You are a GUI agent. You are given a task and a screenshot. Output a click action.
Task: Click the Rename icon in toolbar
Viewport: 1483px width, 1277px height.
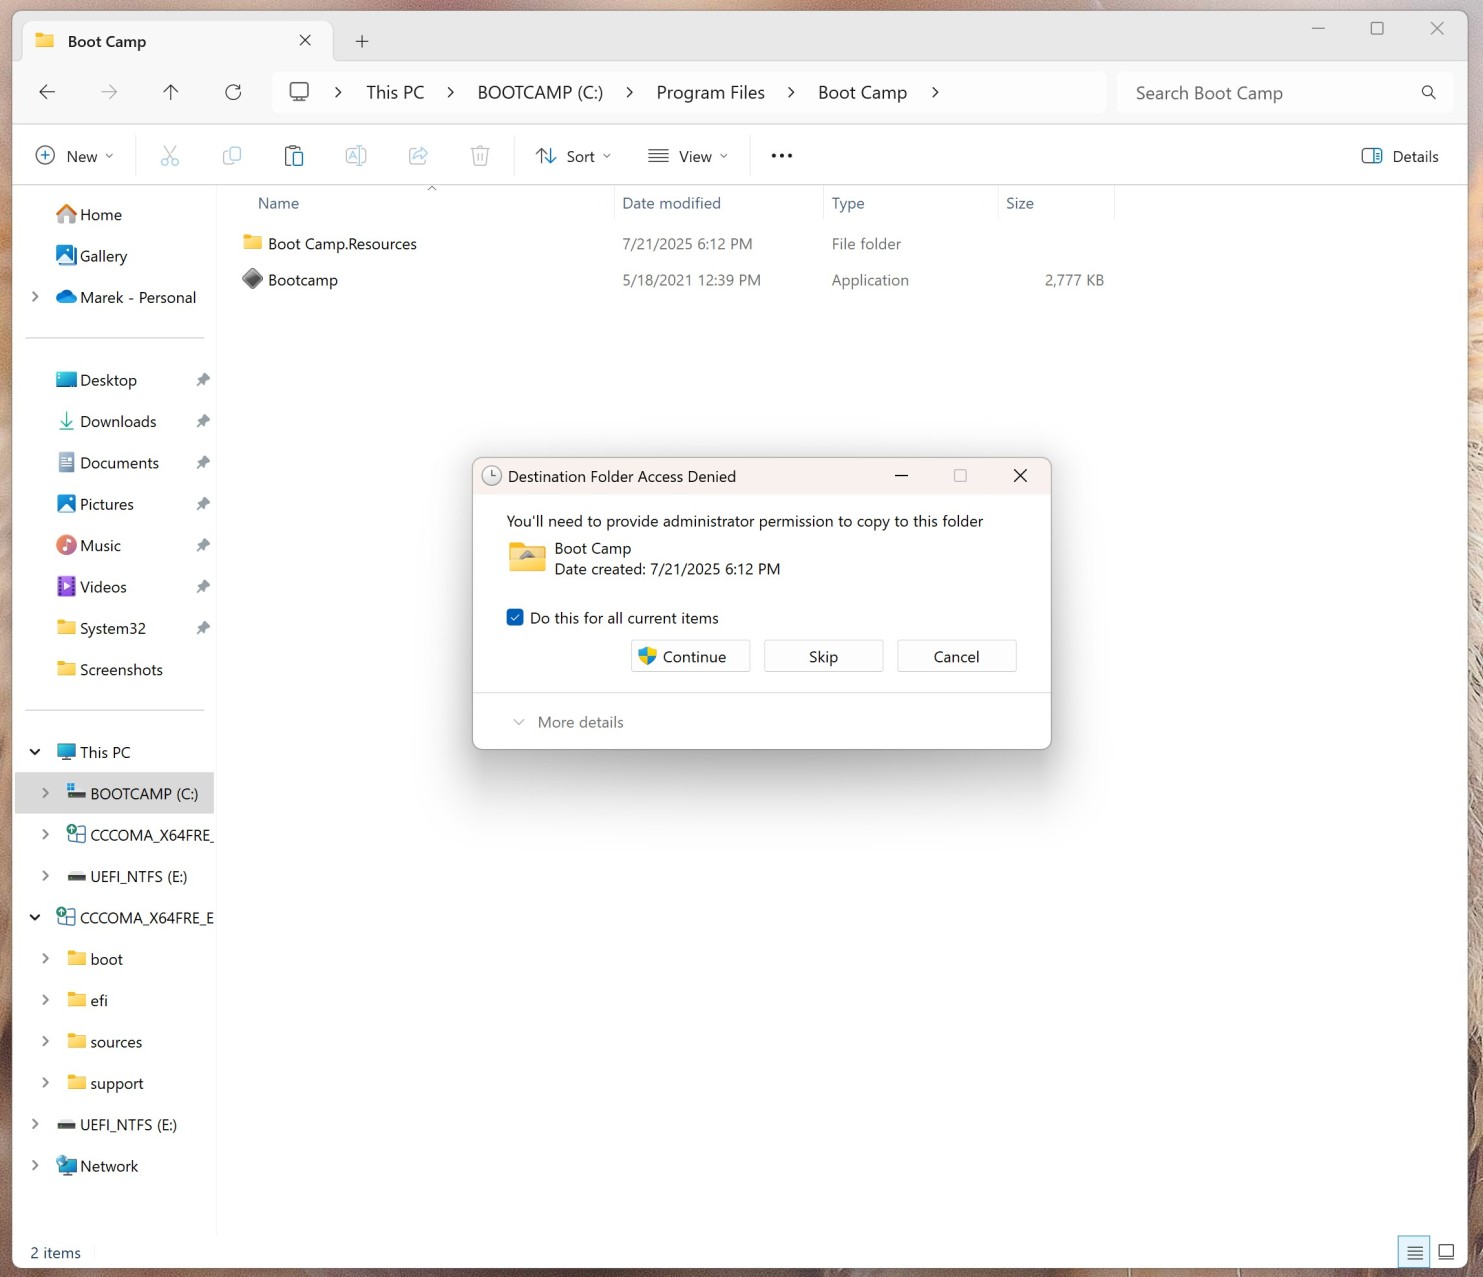click(x=356, y=156)
